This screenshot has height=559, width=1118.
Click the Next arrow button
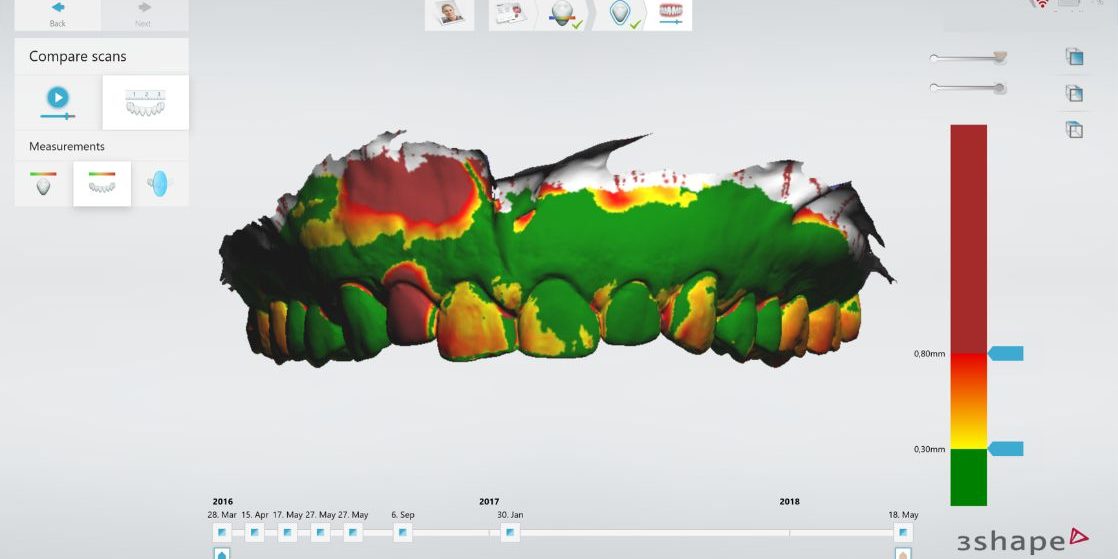pyautogui.click(x=144, y=13)
